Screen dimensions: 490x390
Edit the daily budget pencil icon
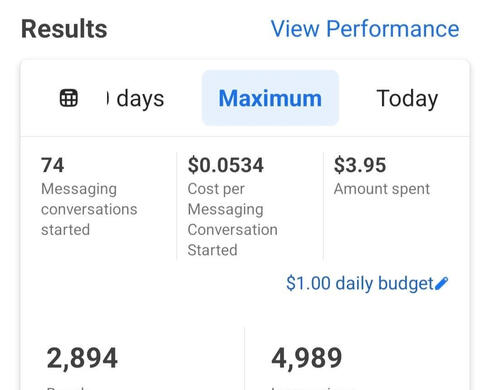point(442,284)
